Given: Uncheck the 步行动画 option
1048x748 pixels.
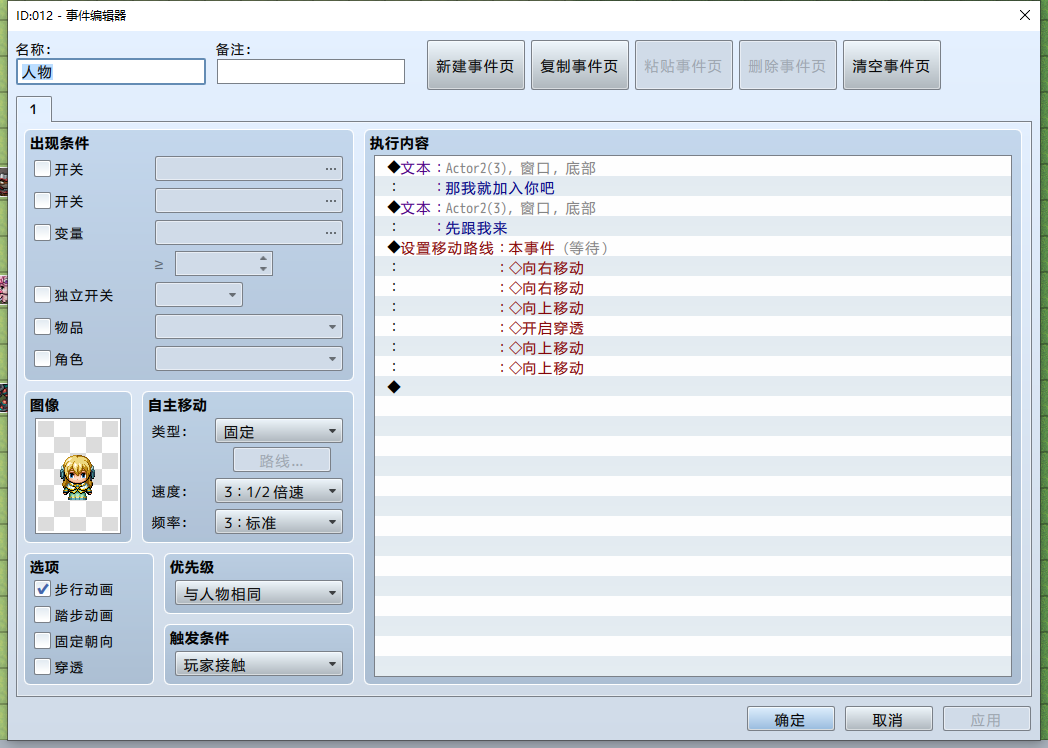Looking at the screenshot, I should [42, 589].
